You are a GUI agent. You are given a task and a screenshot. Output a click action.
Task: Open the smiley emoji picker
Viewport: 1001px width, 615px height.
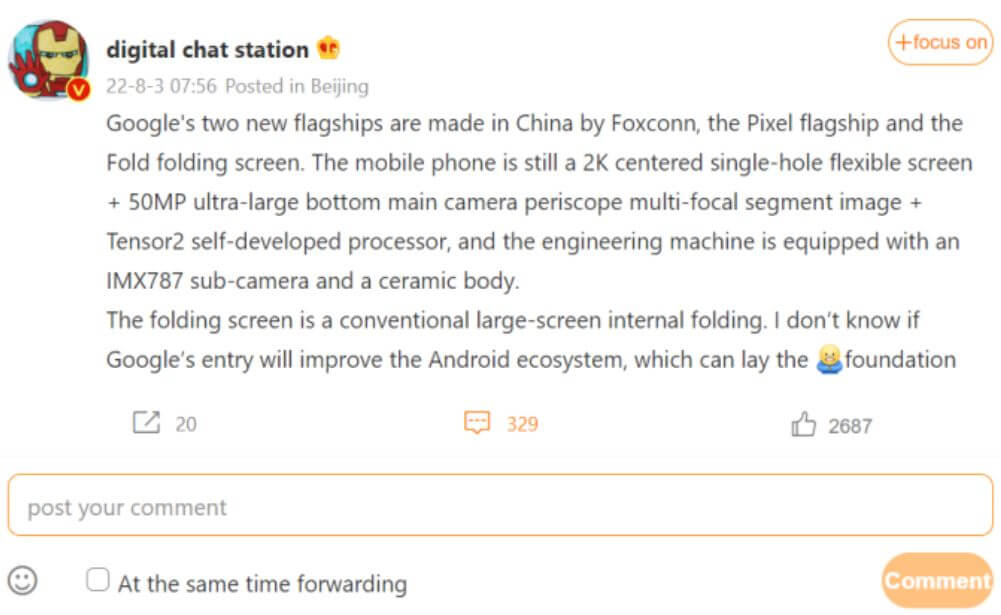click(x=23, y=580)
